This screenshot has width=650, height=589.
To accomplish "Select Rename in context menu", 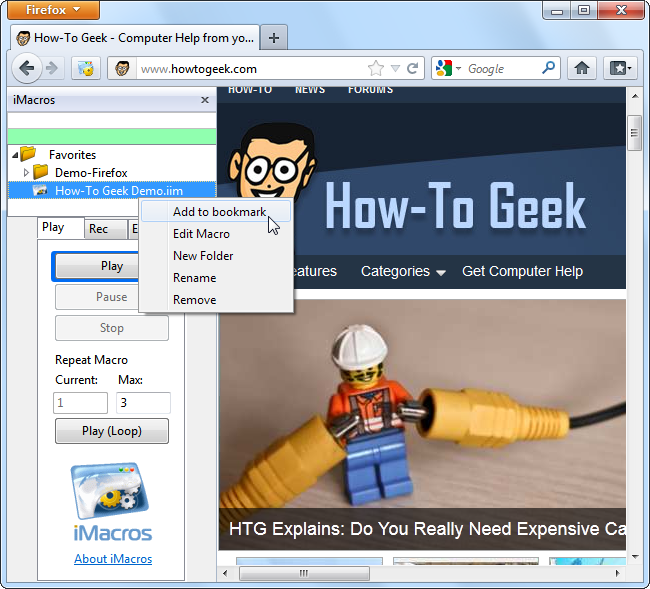I will [216, 278].
